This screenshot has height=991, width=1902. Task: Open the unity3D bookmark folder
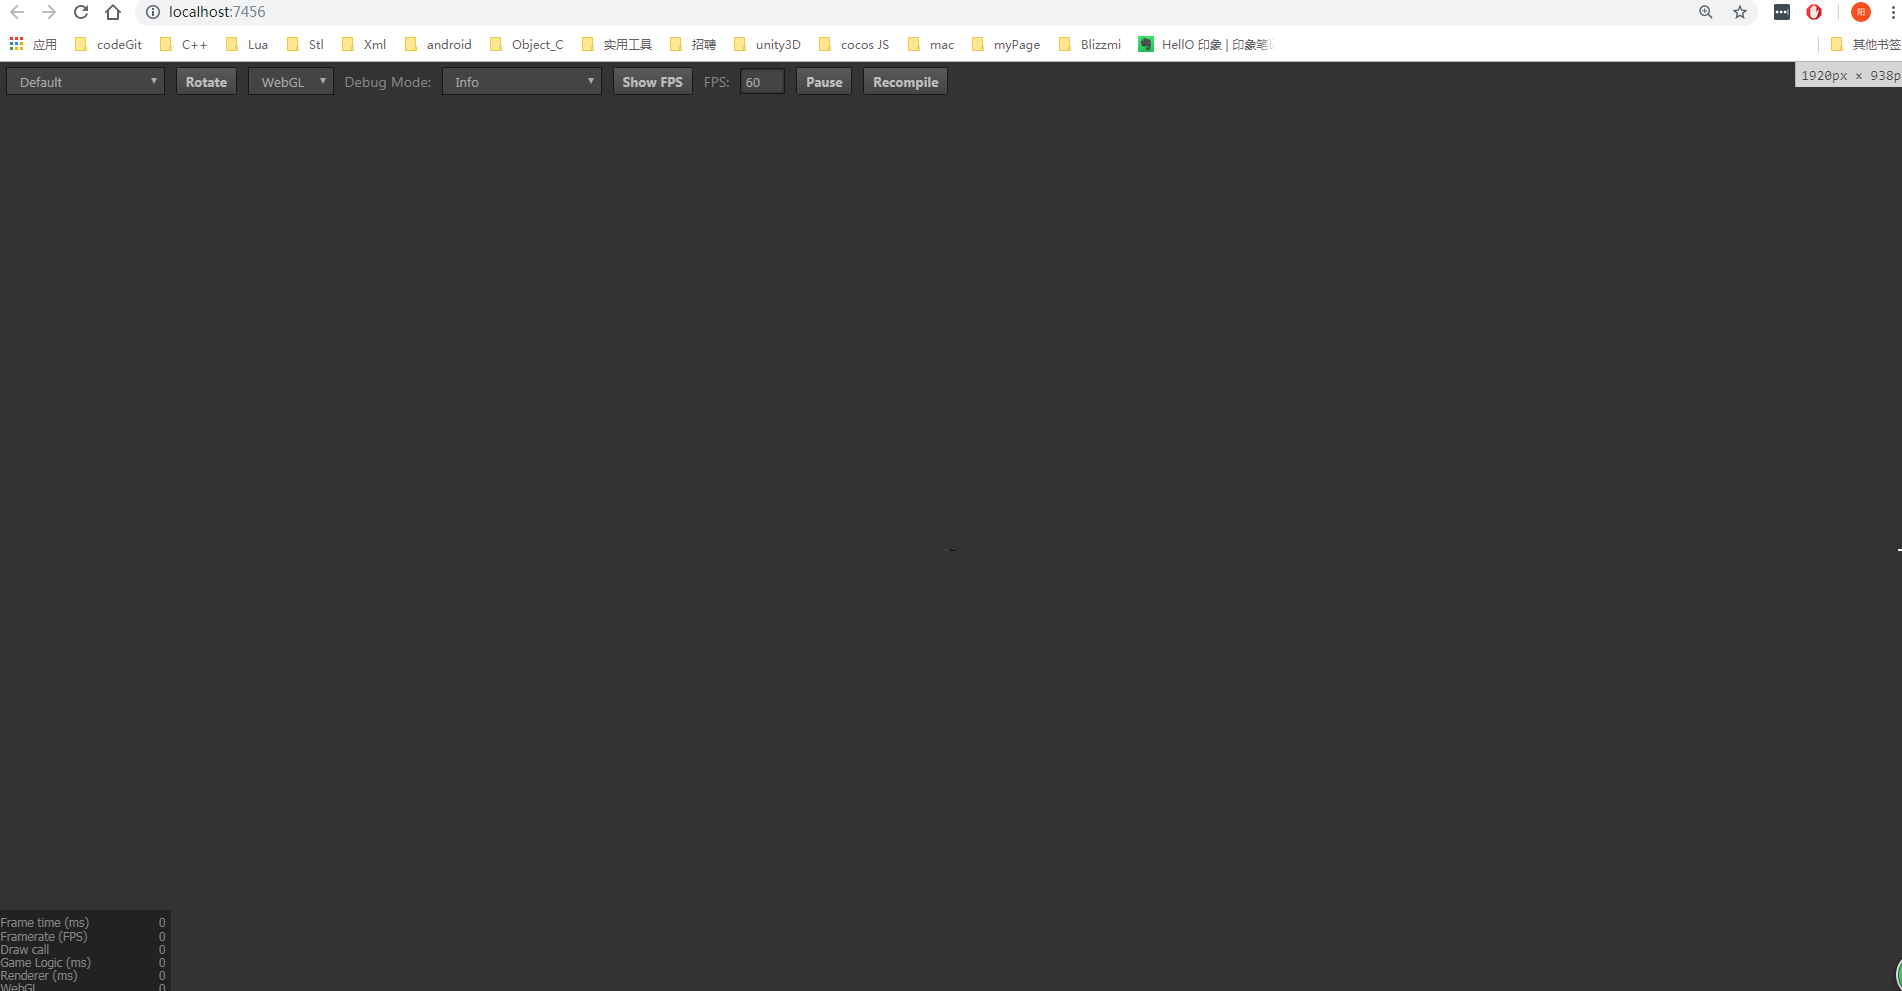(x=767, y=44)
